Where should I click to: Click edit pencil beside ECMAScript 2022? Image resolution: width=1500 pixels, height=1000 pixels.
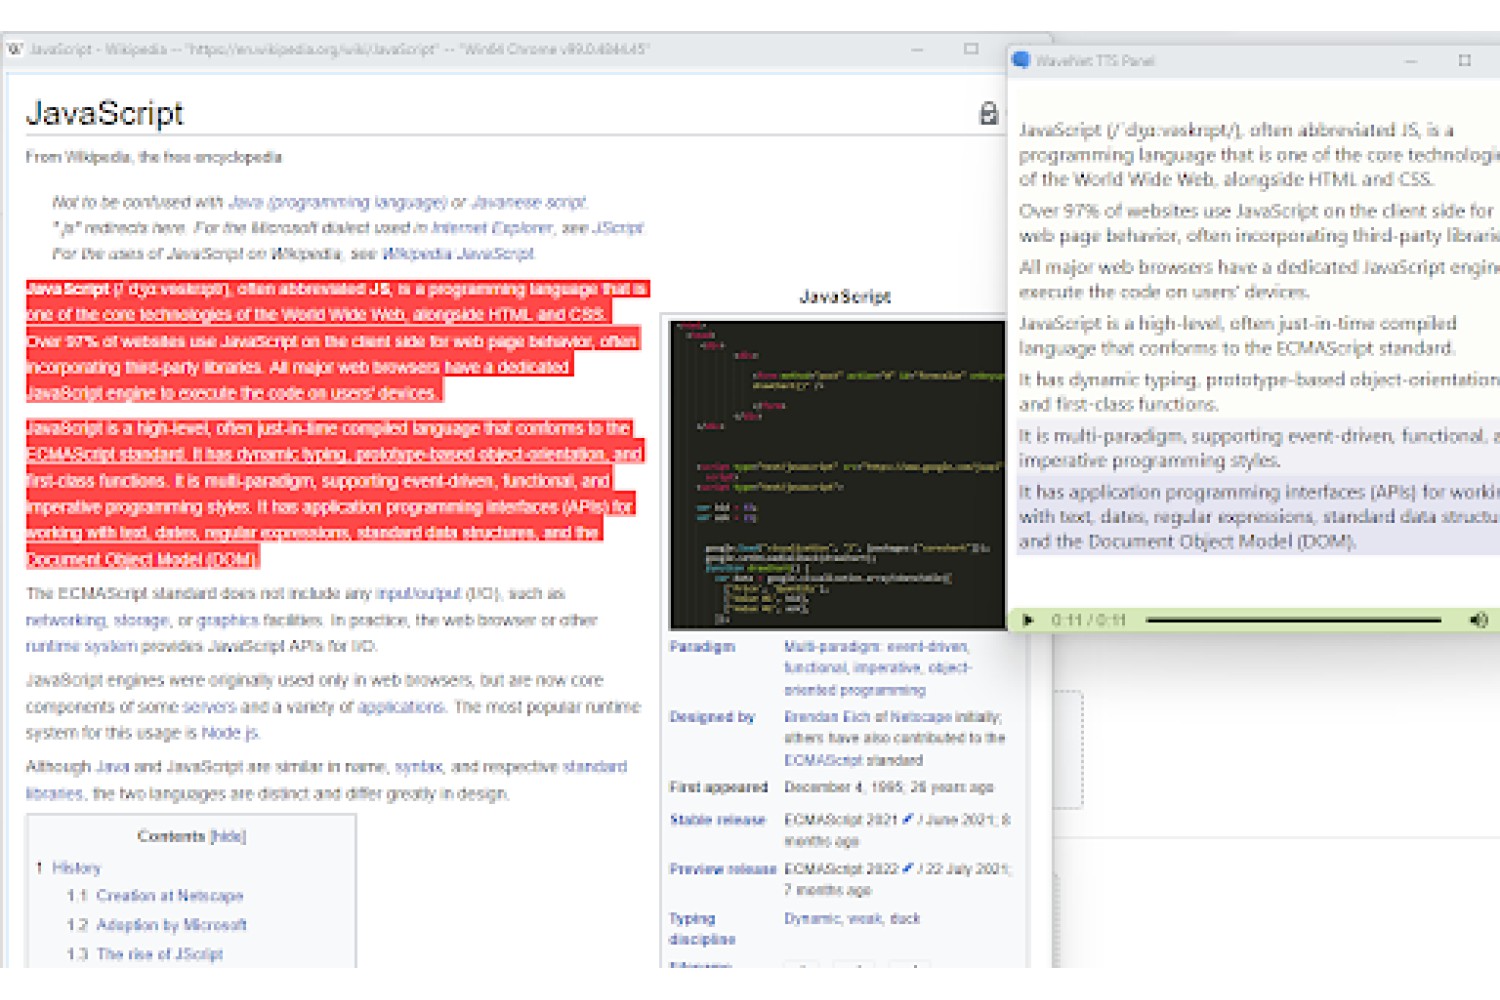click(908, 868)
